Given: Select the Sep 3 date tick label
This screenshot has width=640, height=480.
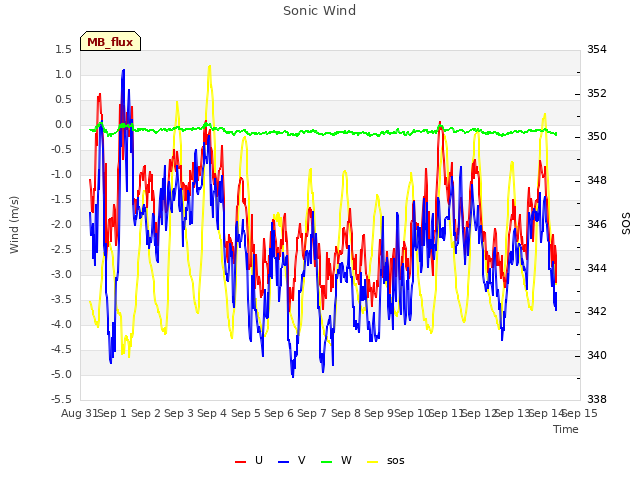Looking at the screenshot, I should [x=179, y=413].
